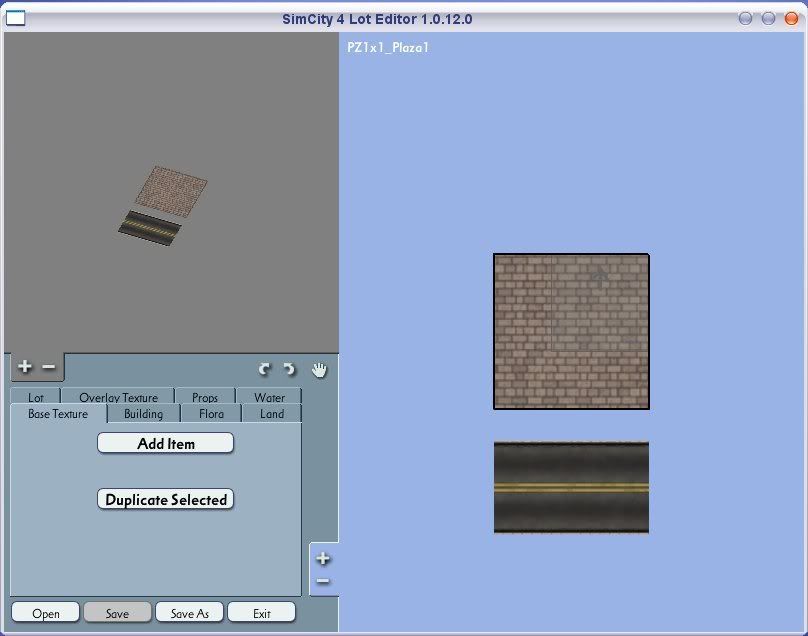Exit the Lot Editor with Exit button
The width and height of the screenshot is (808, 636).
pyautogui.click(x=262, y=613)
